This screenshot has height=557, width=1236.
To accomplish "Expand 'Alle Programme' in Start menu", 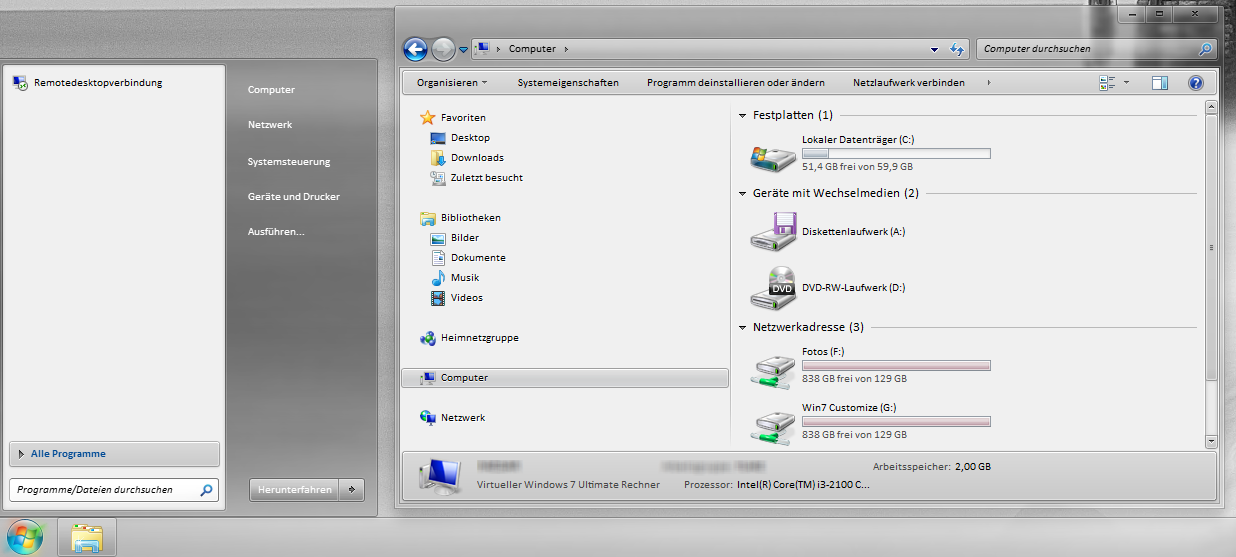I will pyautogui.click(x=114, y=454).
